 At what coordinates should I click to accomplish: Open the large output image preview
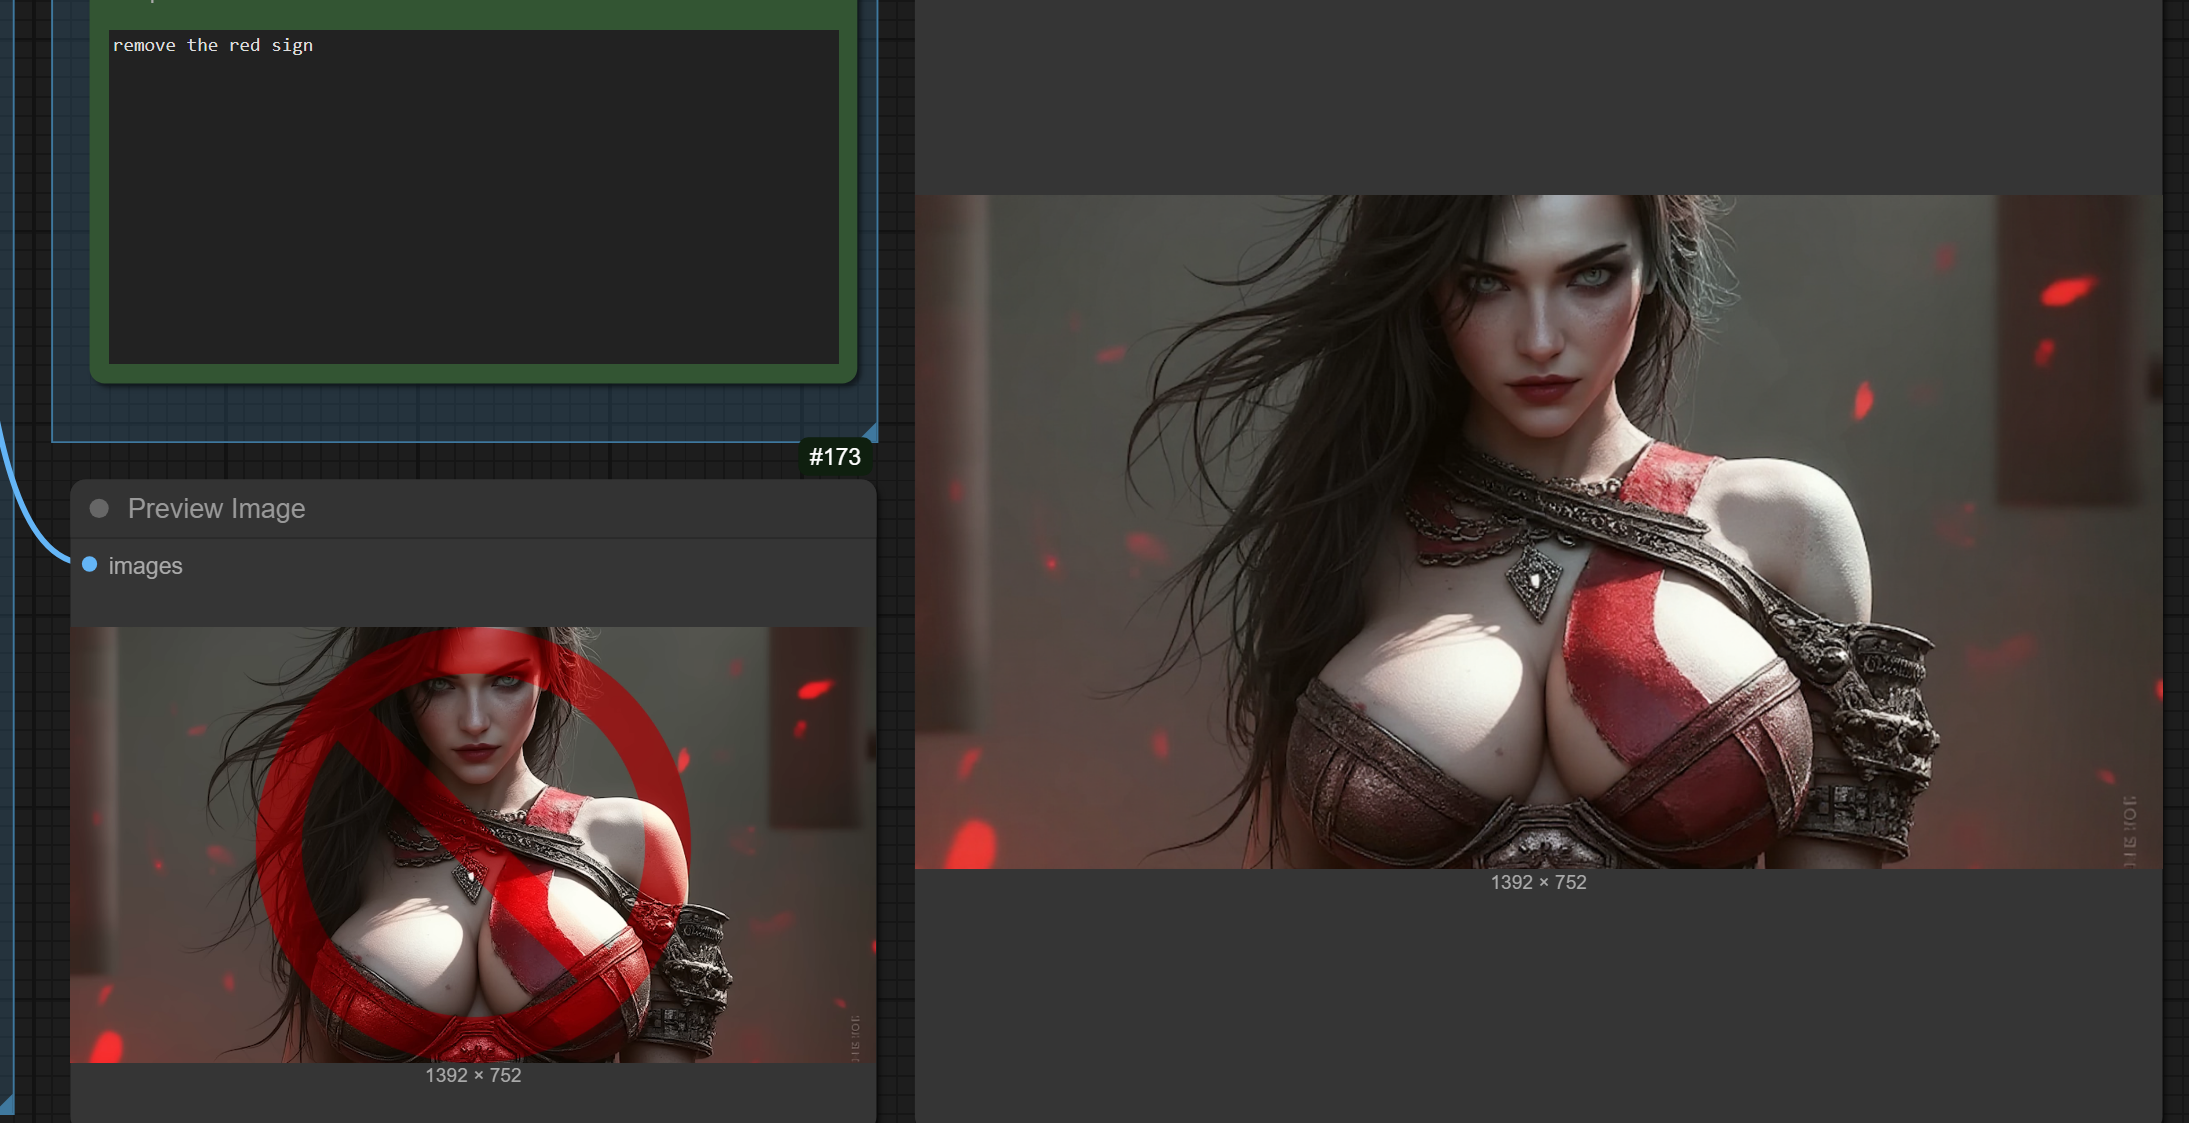pyautogui.click(x=1538, y=531)
